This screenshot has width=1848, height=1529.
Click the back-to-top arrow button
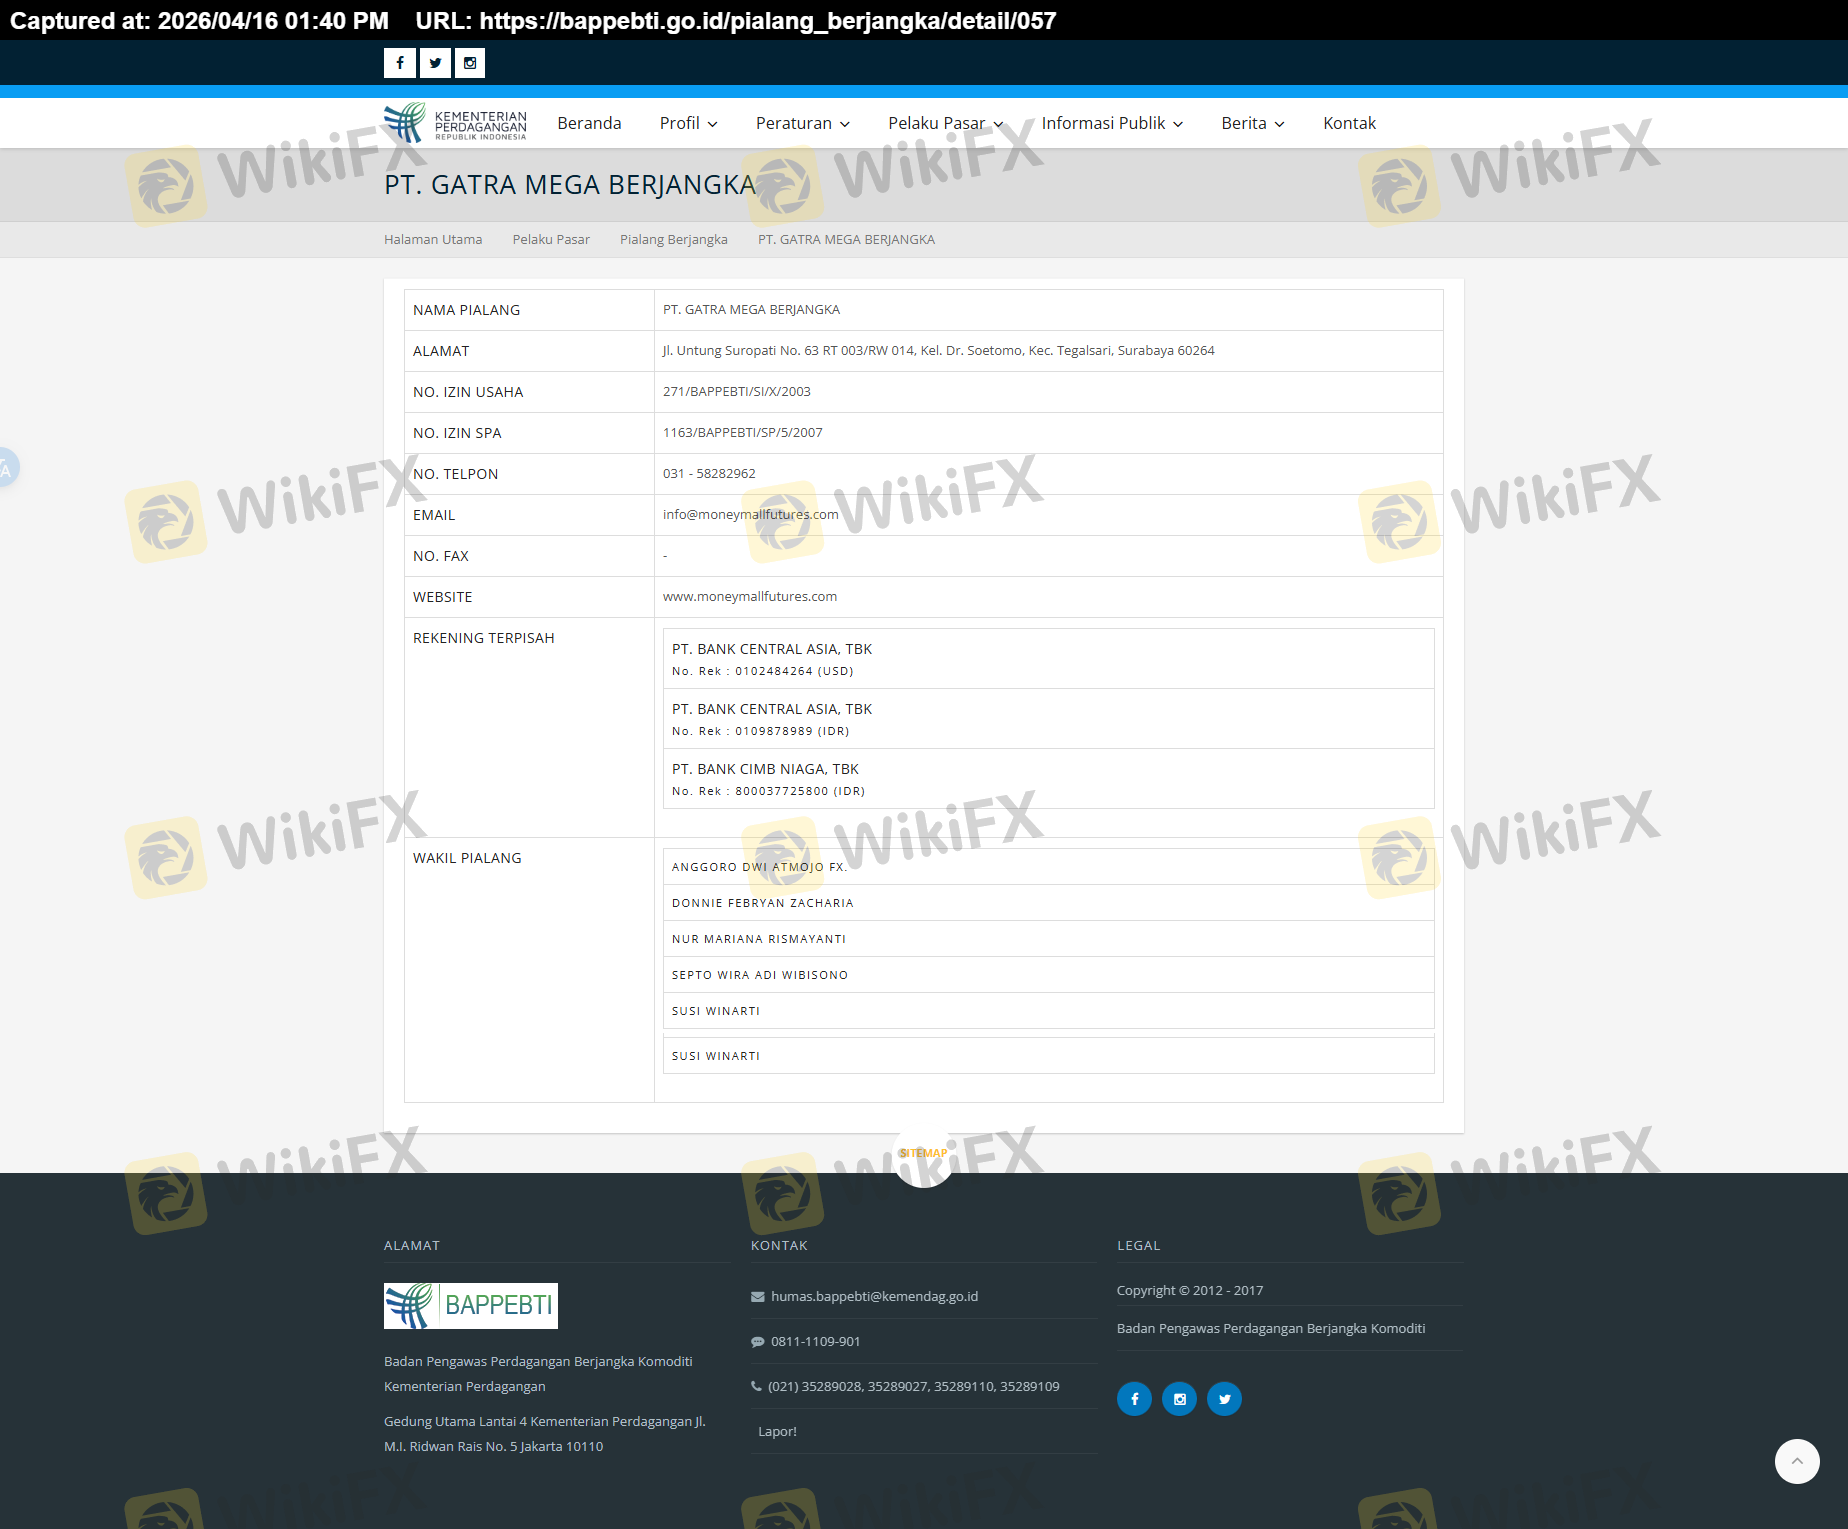tap(1797, 1461)
